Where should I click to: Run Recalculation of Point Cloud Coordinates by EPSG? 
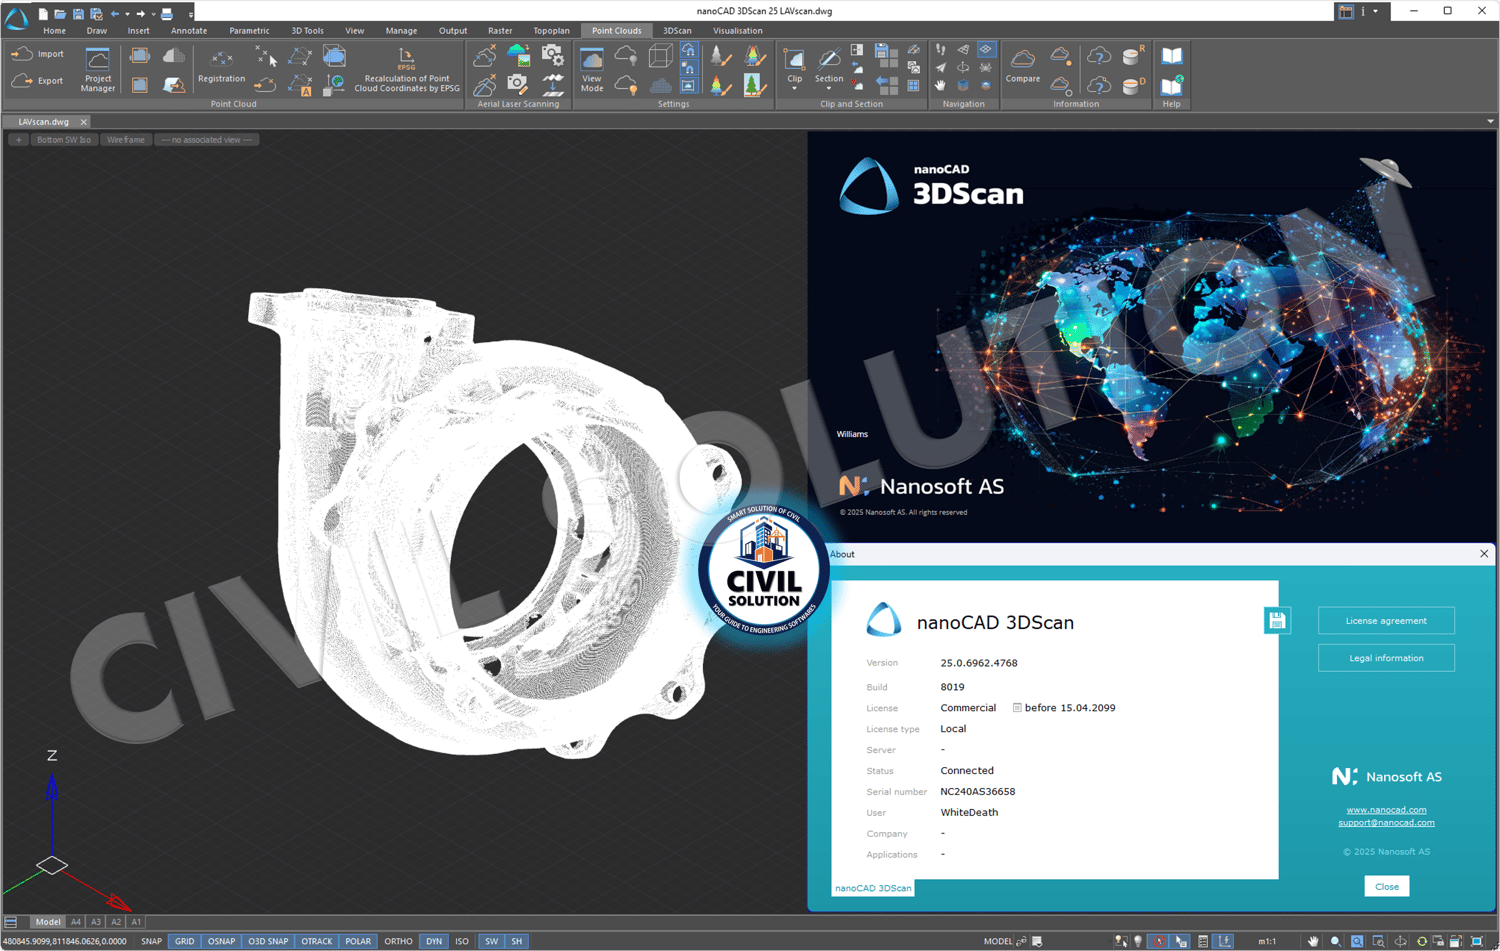coord(407,70)
